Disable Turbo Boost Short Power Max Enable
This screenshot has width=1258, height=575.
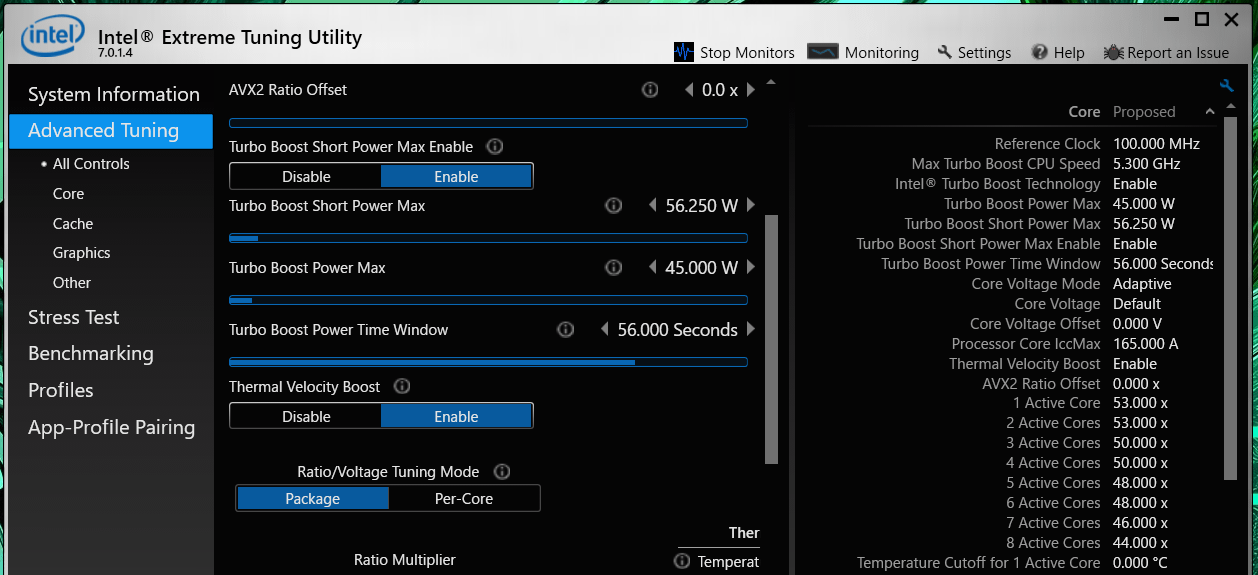click(306, 177)
